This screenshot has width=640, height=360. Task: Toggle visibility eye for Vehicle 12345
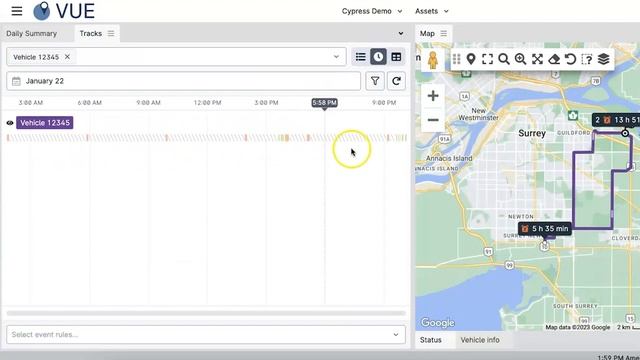10,123
